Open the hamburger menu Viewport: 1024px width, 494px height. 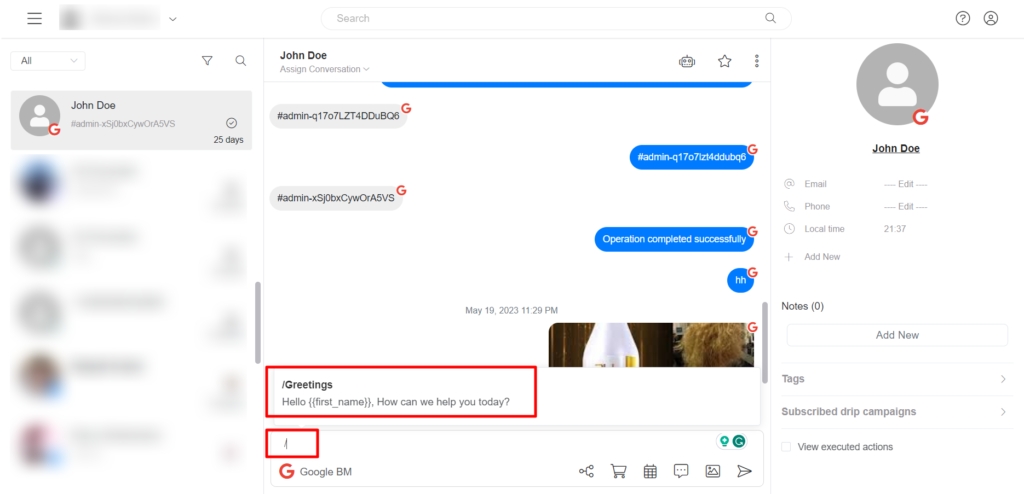tap(35, 18)
